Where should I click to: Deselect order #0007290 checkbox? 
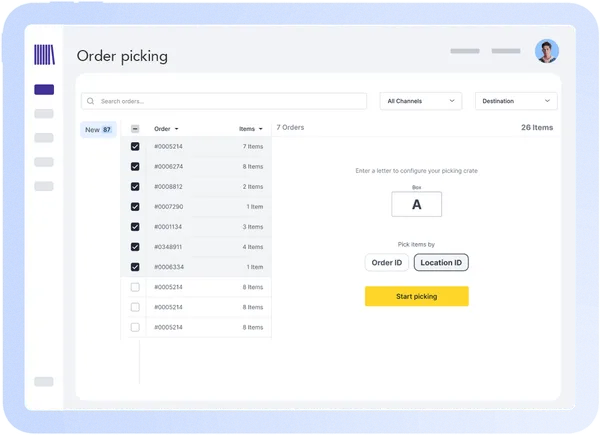pyautogui.click(x=135, y=207)
